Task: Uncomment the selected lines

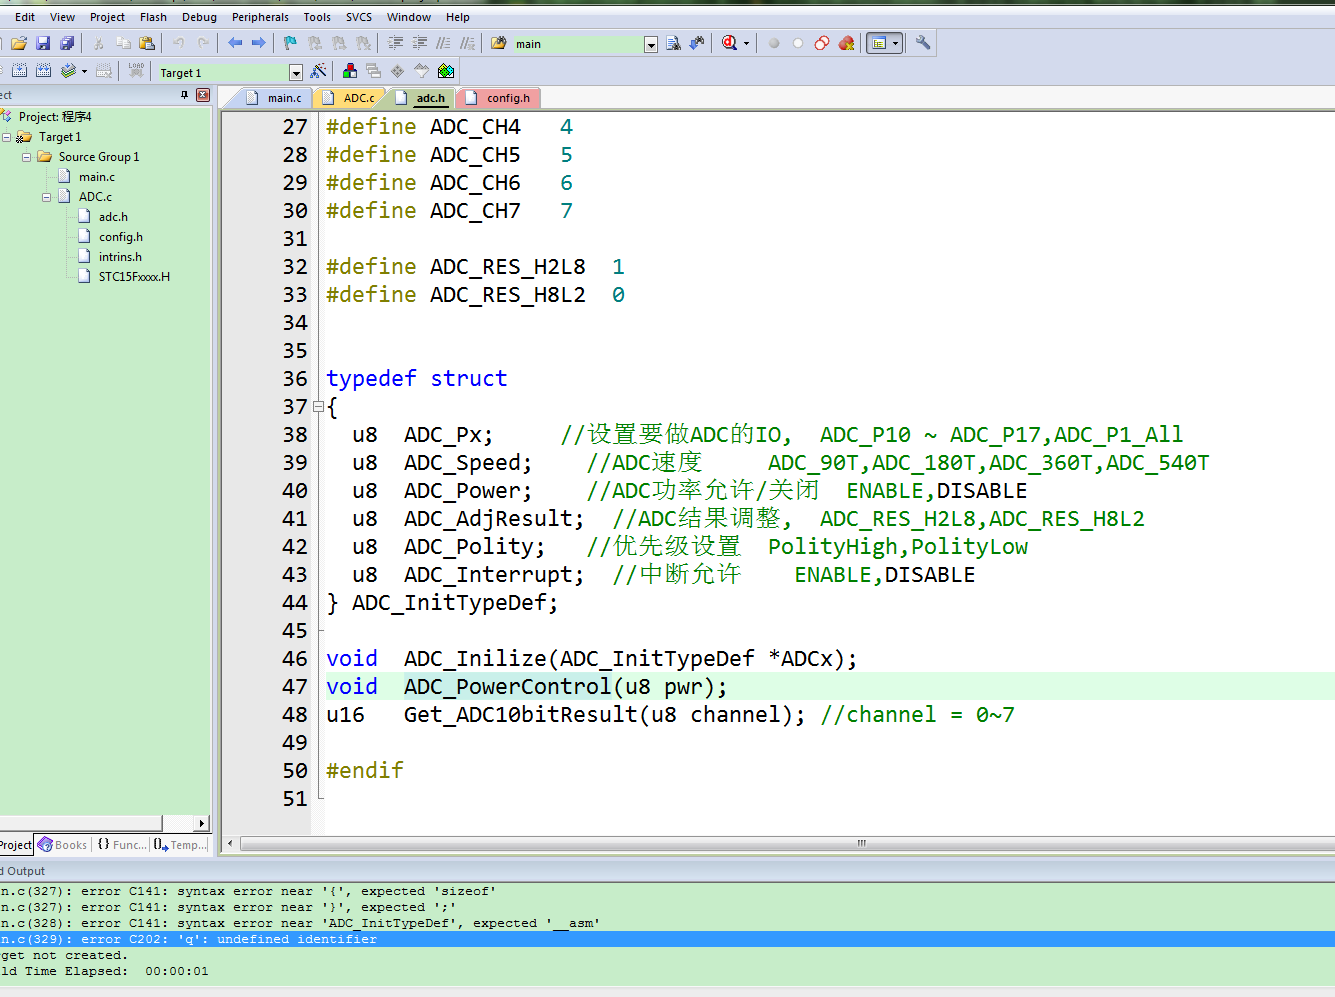Action: click(x=467, y=43)
